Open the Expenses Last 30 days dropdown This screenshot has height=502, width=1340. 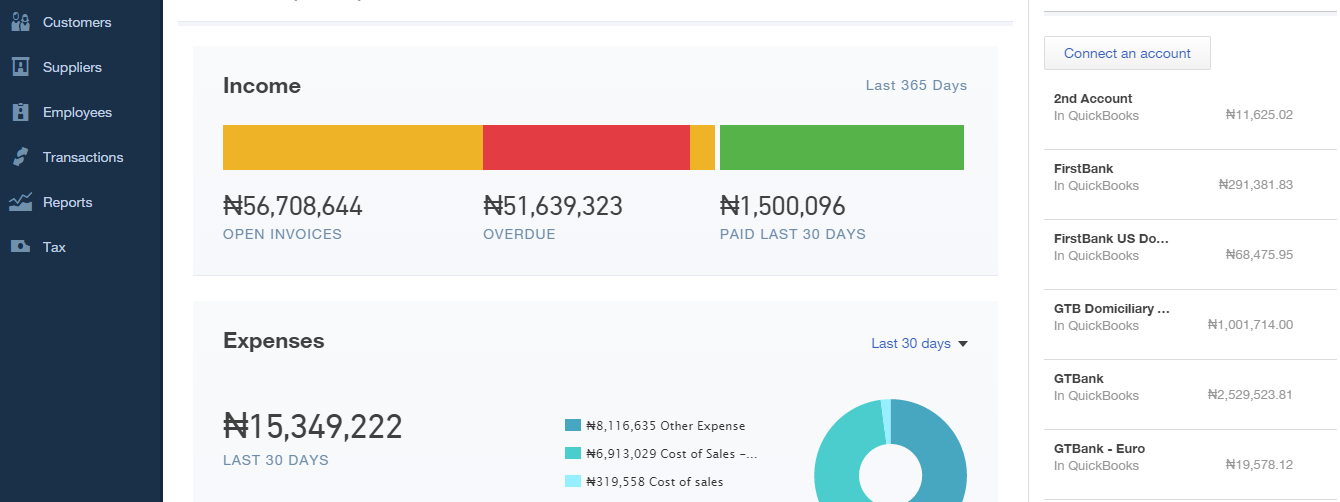(x=919, y=343)
